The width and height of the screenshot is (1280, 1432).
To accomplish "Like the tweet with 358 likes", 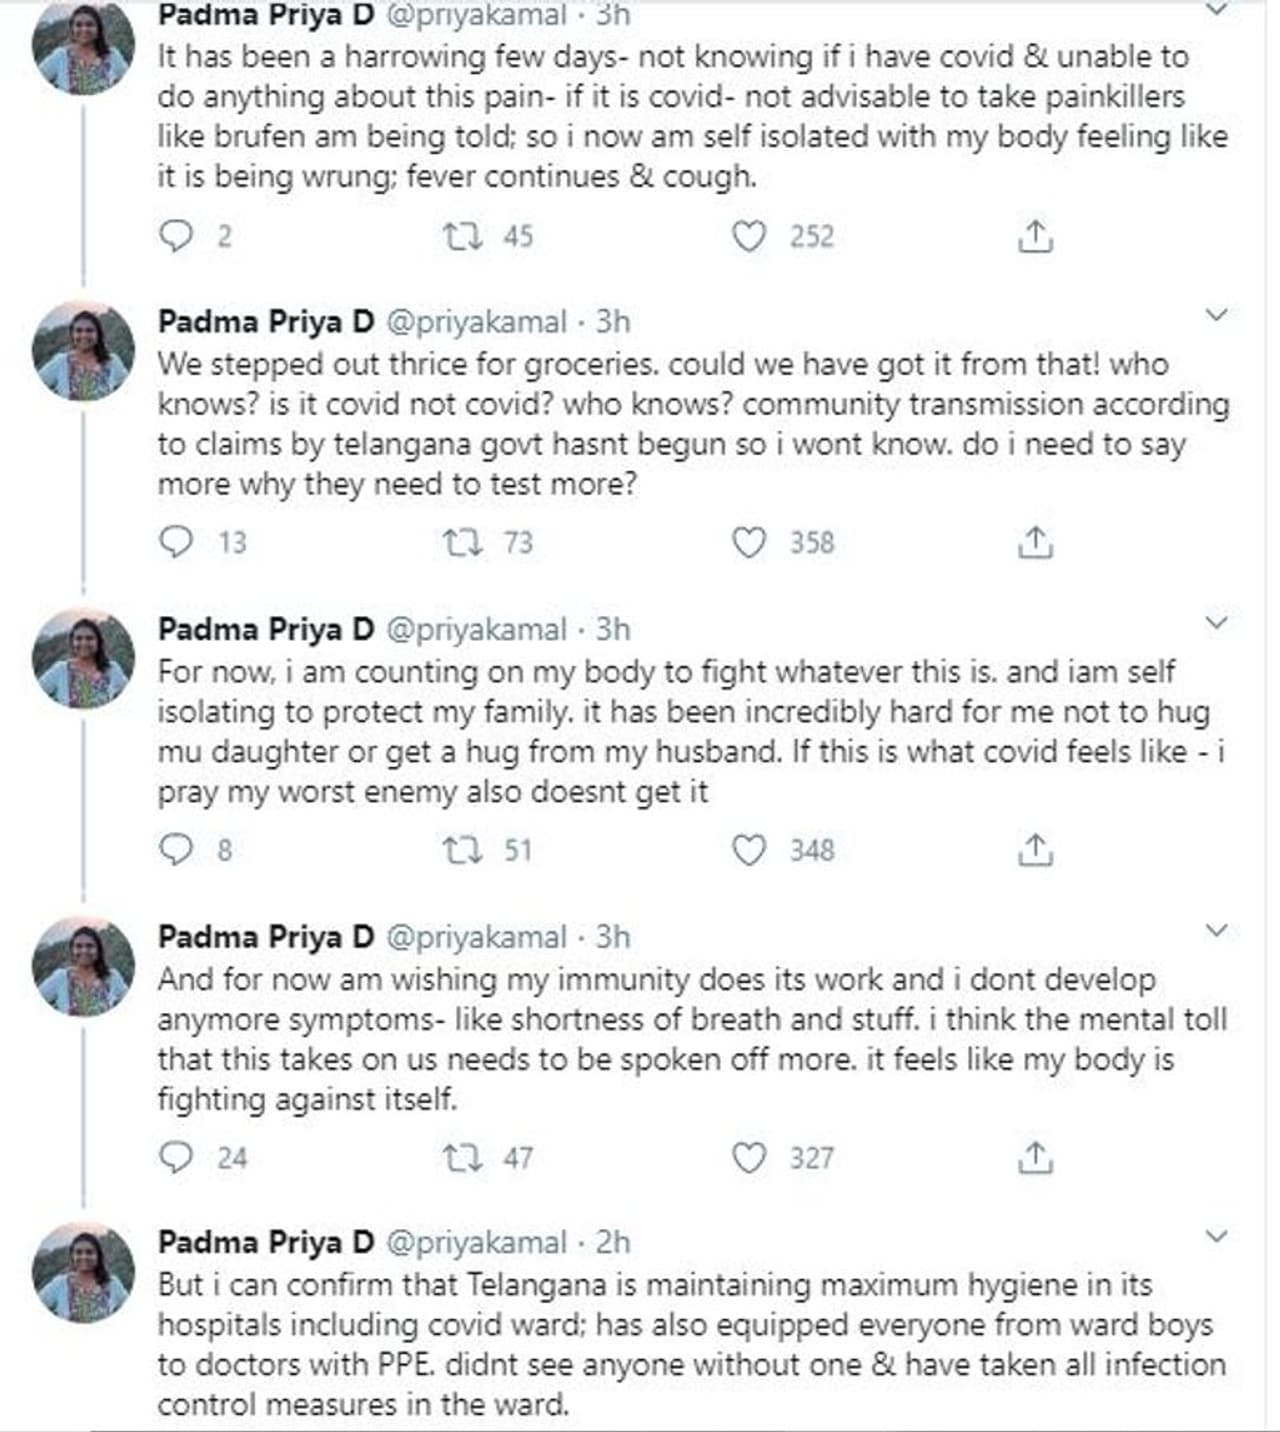I will click(x=748, y=542).
